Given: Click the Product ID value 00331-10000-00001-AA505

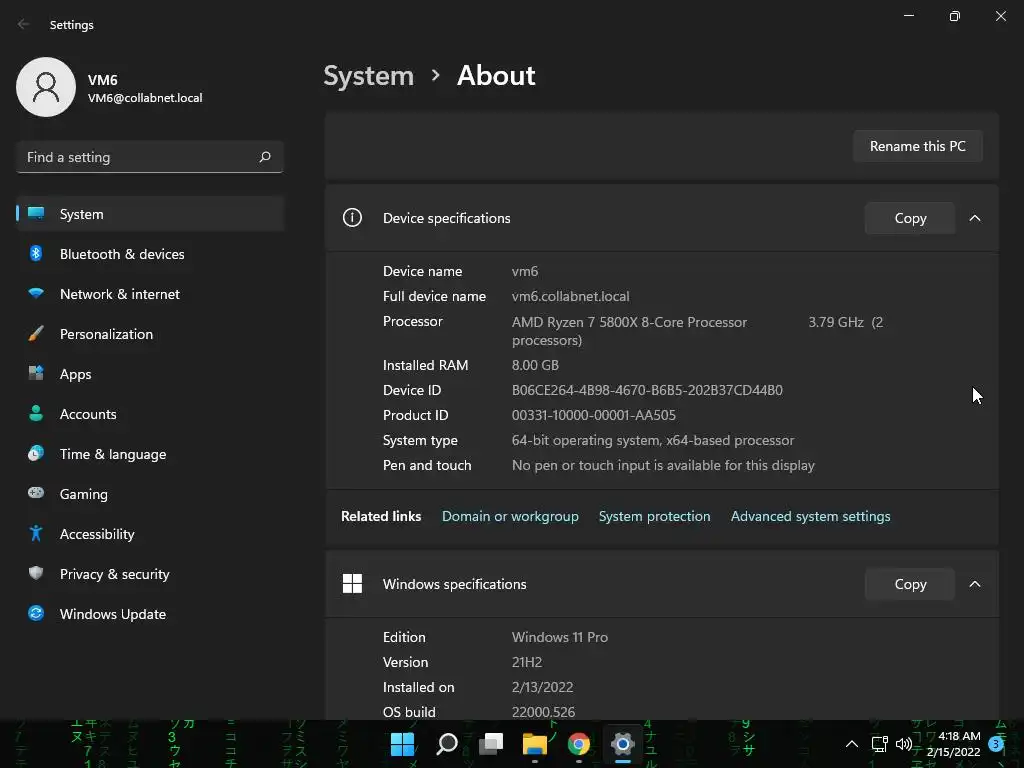Looking at the screenshot, I should [594, 415].
